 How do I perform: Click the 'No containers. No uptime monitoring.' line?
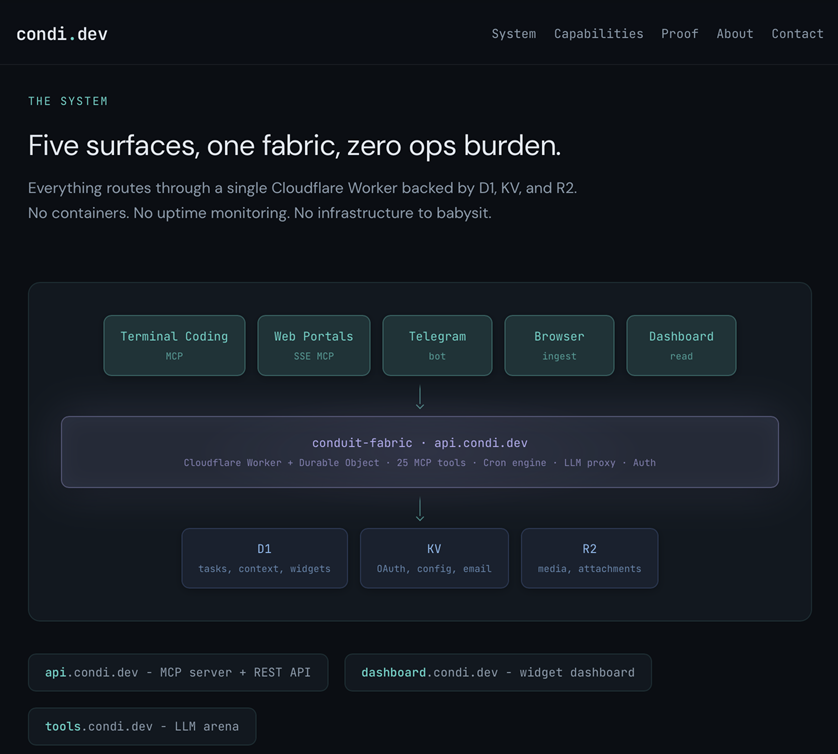260,213
